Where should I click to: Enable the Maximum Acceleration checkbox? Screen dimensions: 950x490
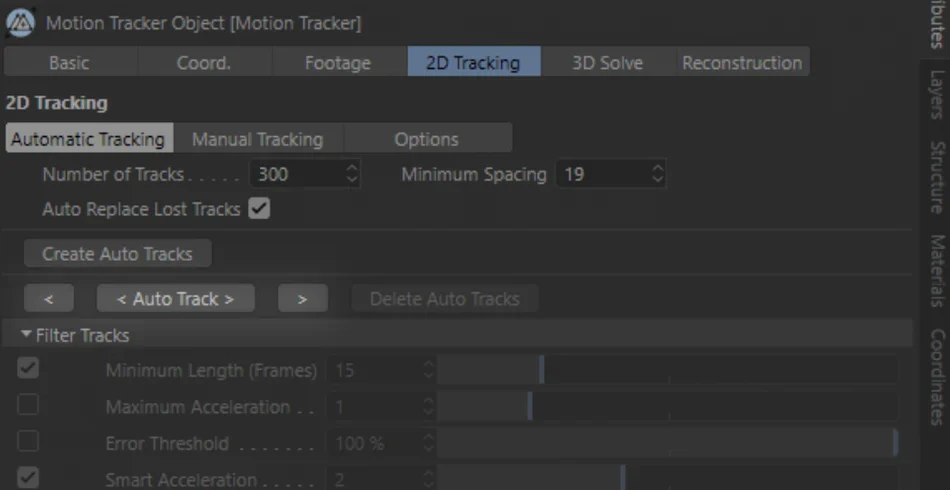point(28,405)
